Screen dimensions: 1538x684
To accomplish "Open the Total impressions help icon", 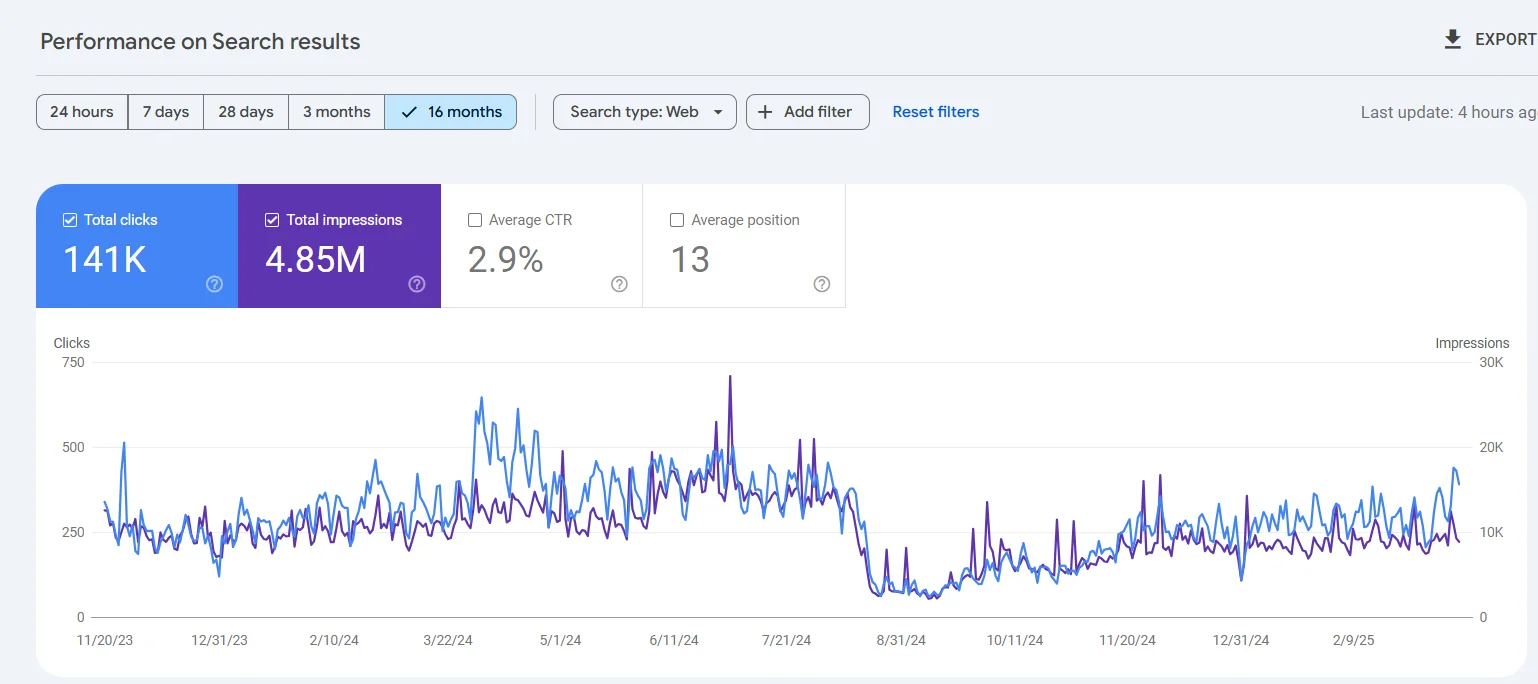I will coord(417,284).
